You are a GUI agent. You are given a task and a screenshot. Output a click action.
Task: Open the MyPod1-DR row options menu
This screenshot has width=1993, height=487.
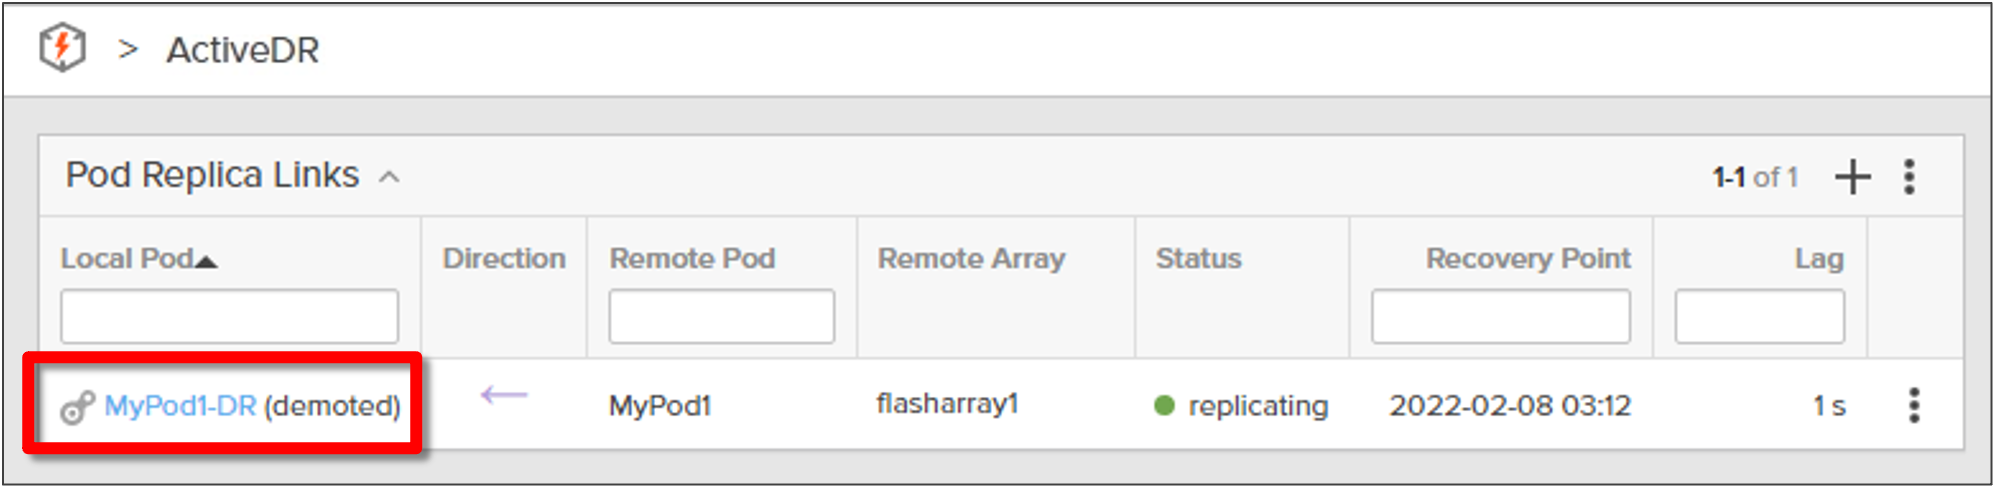1913,405
